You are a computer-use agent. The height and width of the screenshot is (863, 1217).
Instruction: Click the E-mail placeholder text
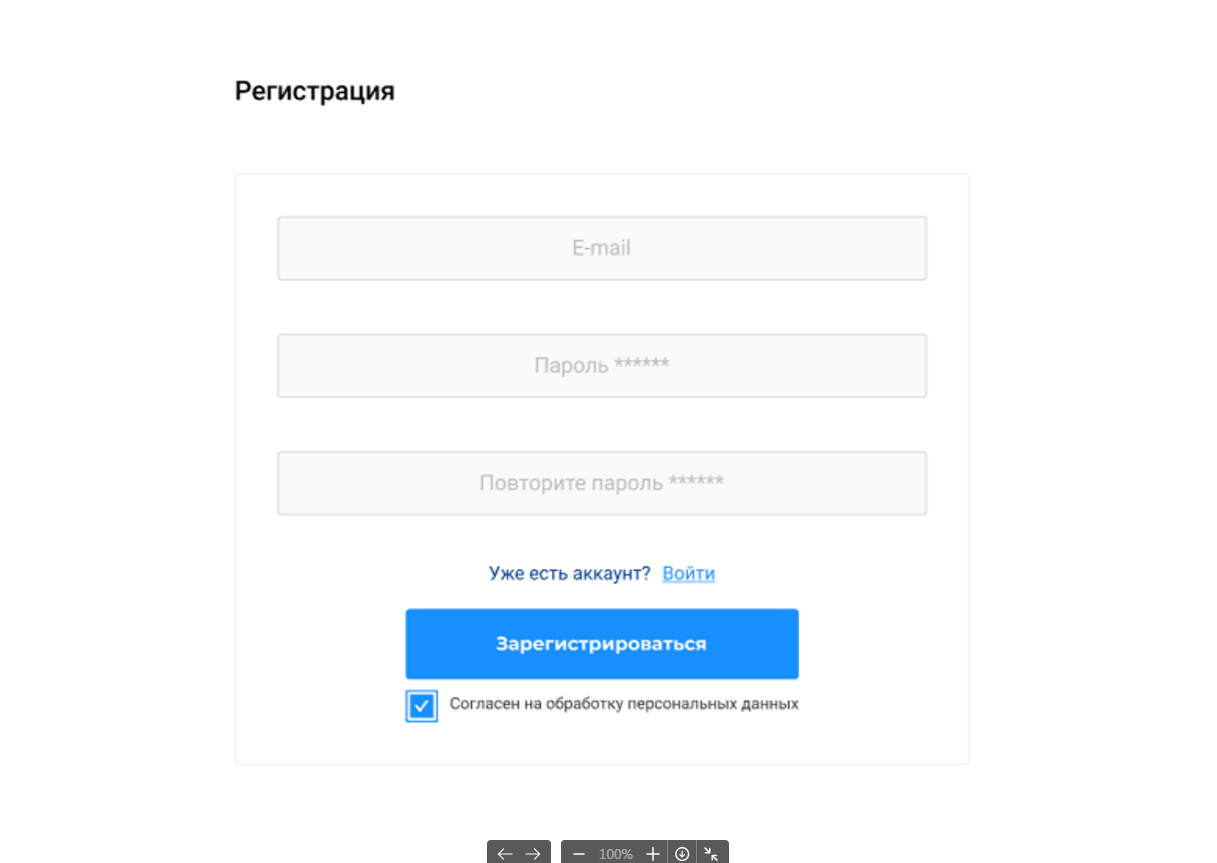coord(601,248)
